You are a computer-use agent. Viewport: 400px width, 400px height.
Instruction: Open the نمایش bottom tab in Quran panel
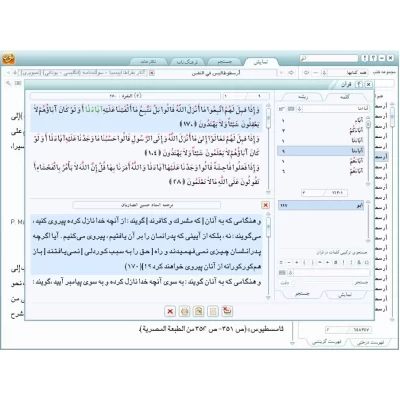(345, 295)
